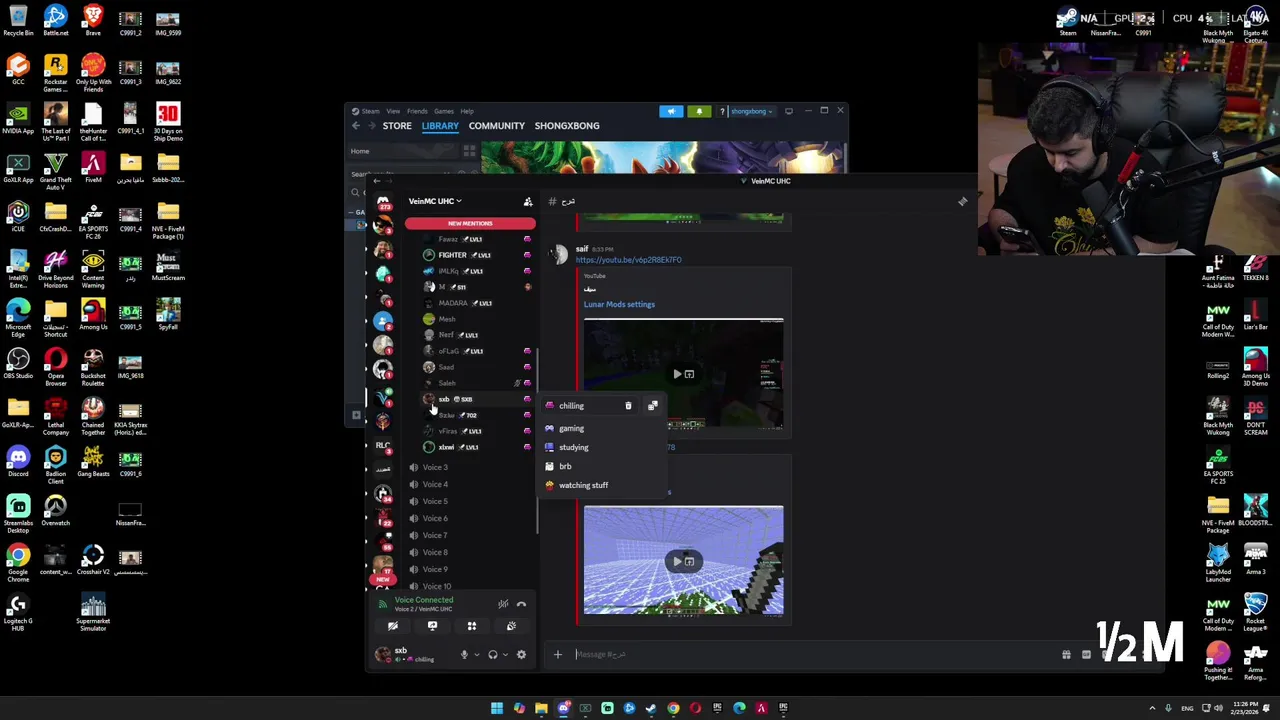The image size is (1280, 720).
Task: Join Voice 8 channel
Action: (x=434, y=552)
